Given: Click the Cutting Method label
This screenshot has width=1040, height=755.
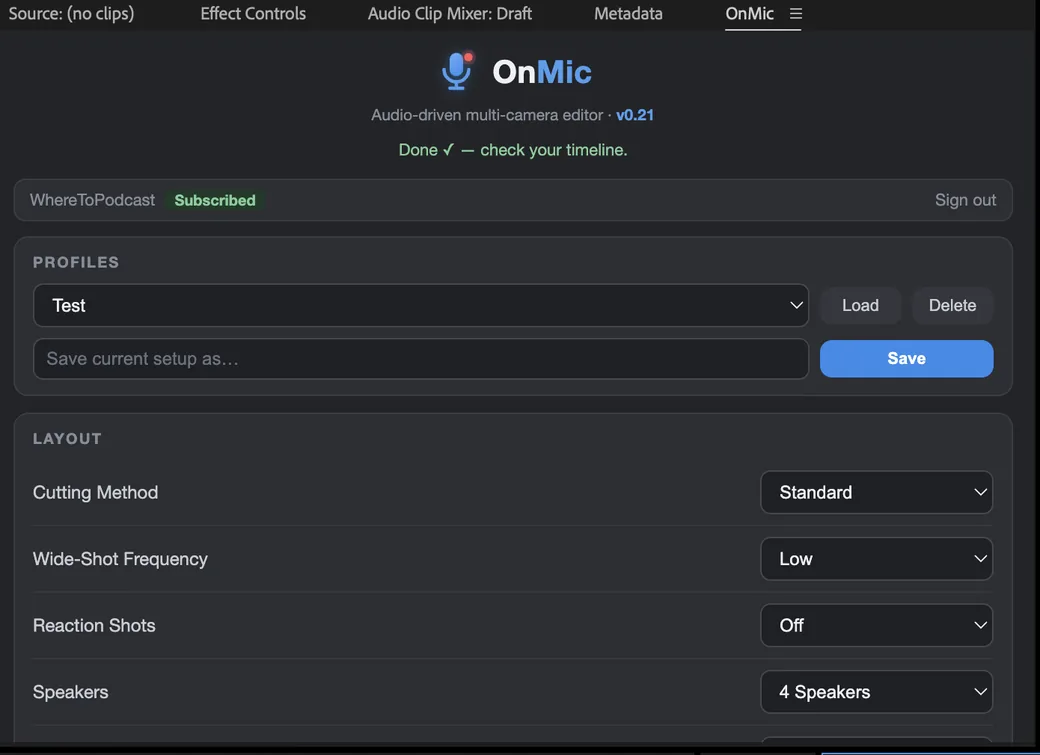Looking at the screenshot, I should (x=96, y=492).
